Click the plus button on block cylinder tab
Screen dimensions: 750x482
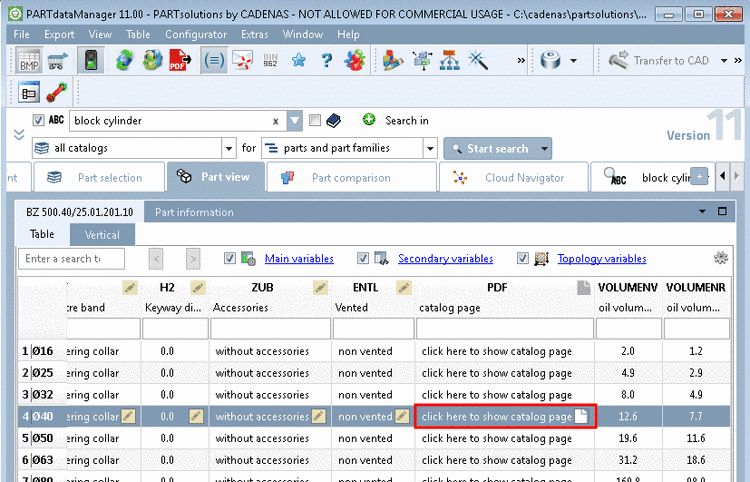[x=699, y=176]
